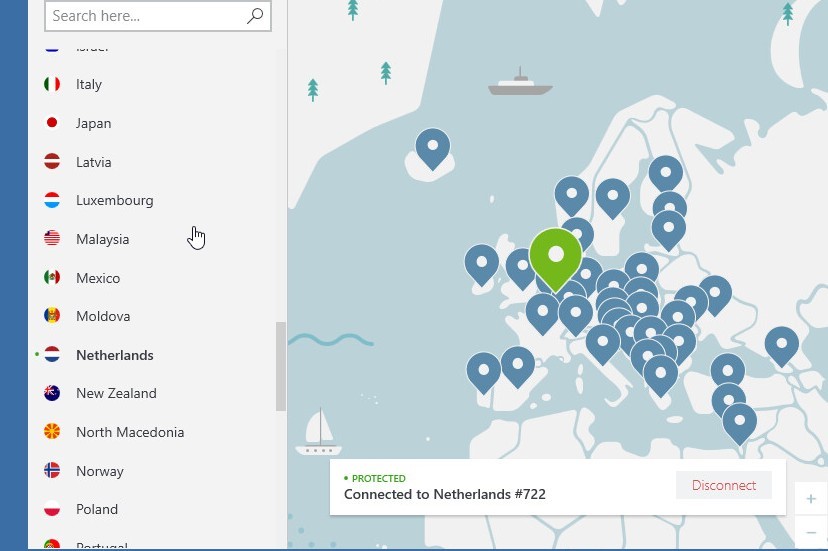Click the Mexico flag icon
The image size is (828, 551).
[52, 278]
